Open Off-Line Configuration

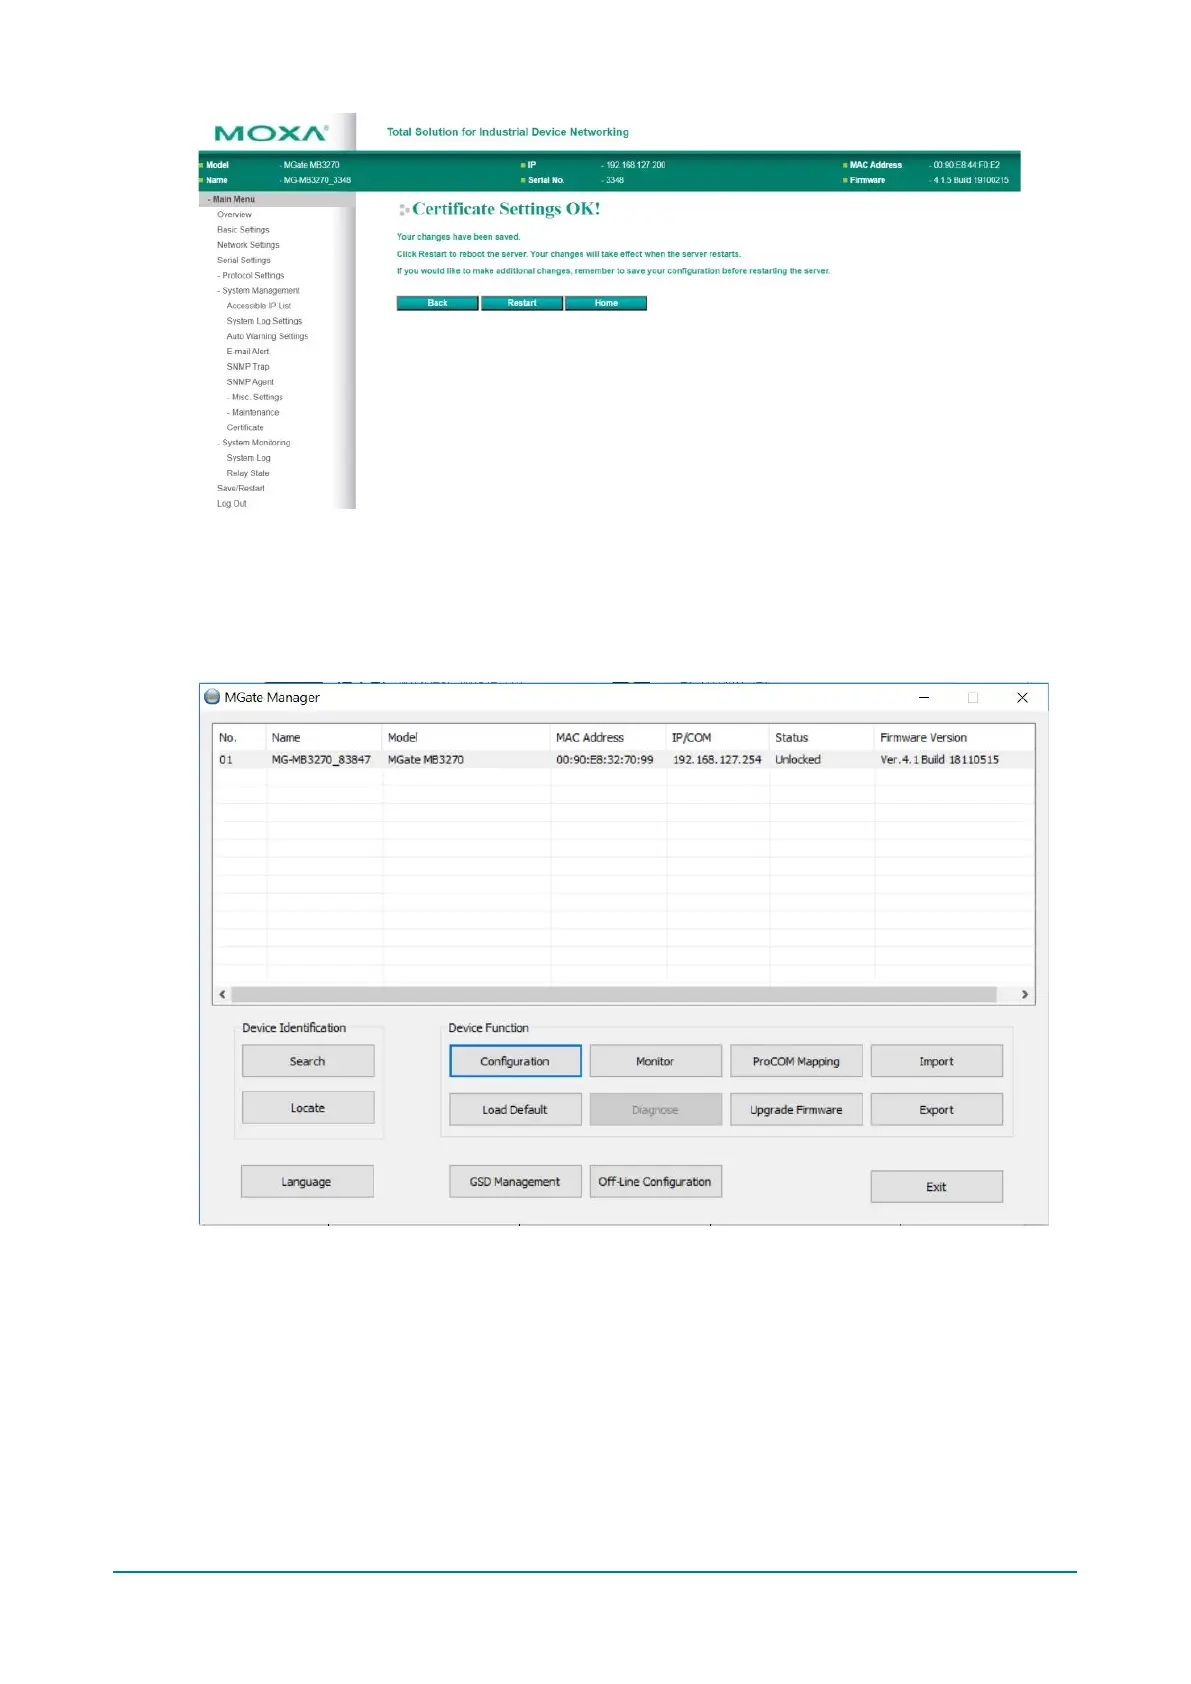(x=655, y=1182)
